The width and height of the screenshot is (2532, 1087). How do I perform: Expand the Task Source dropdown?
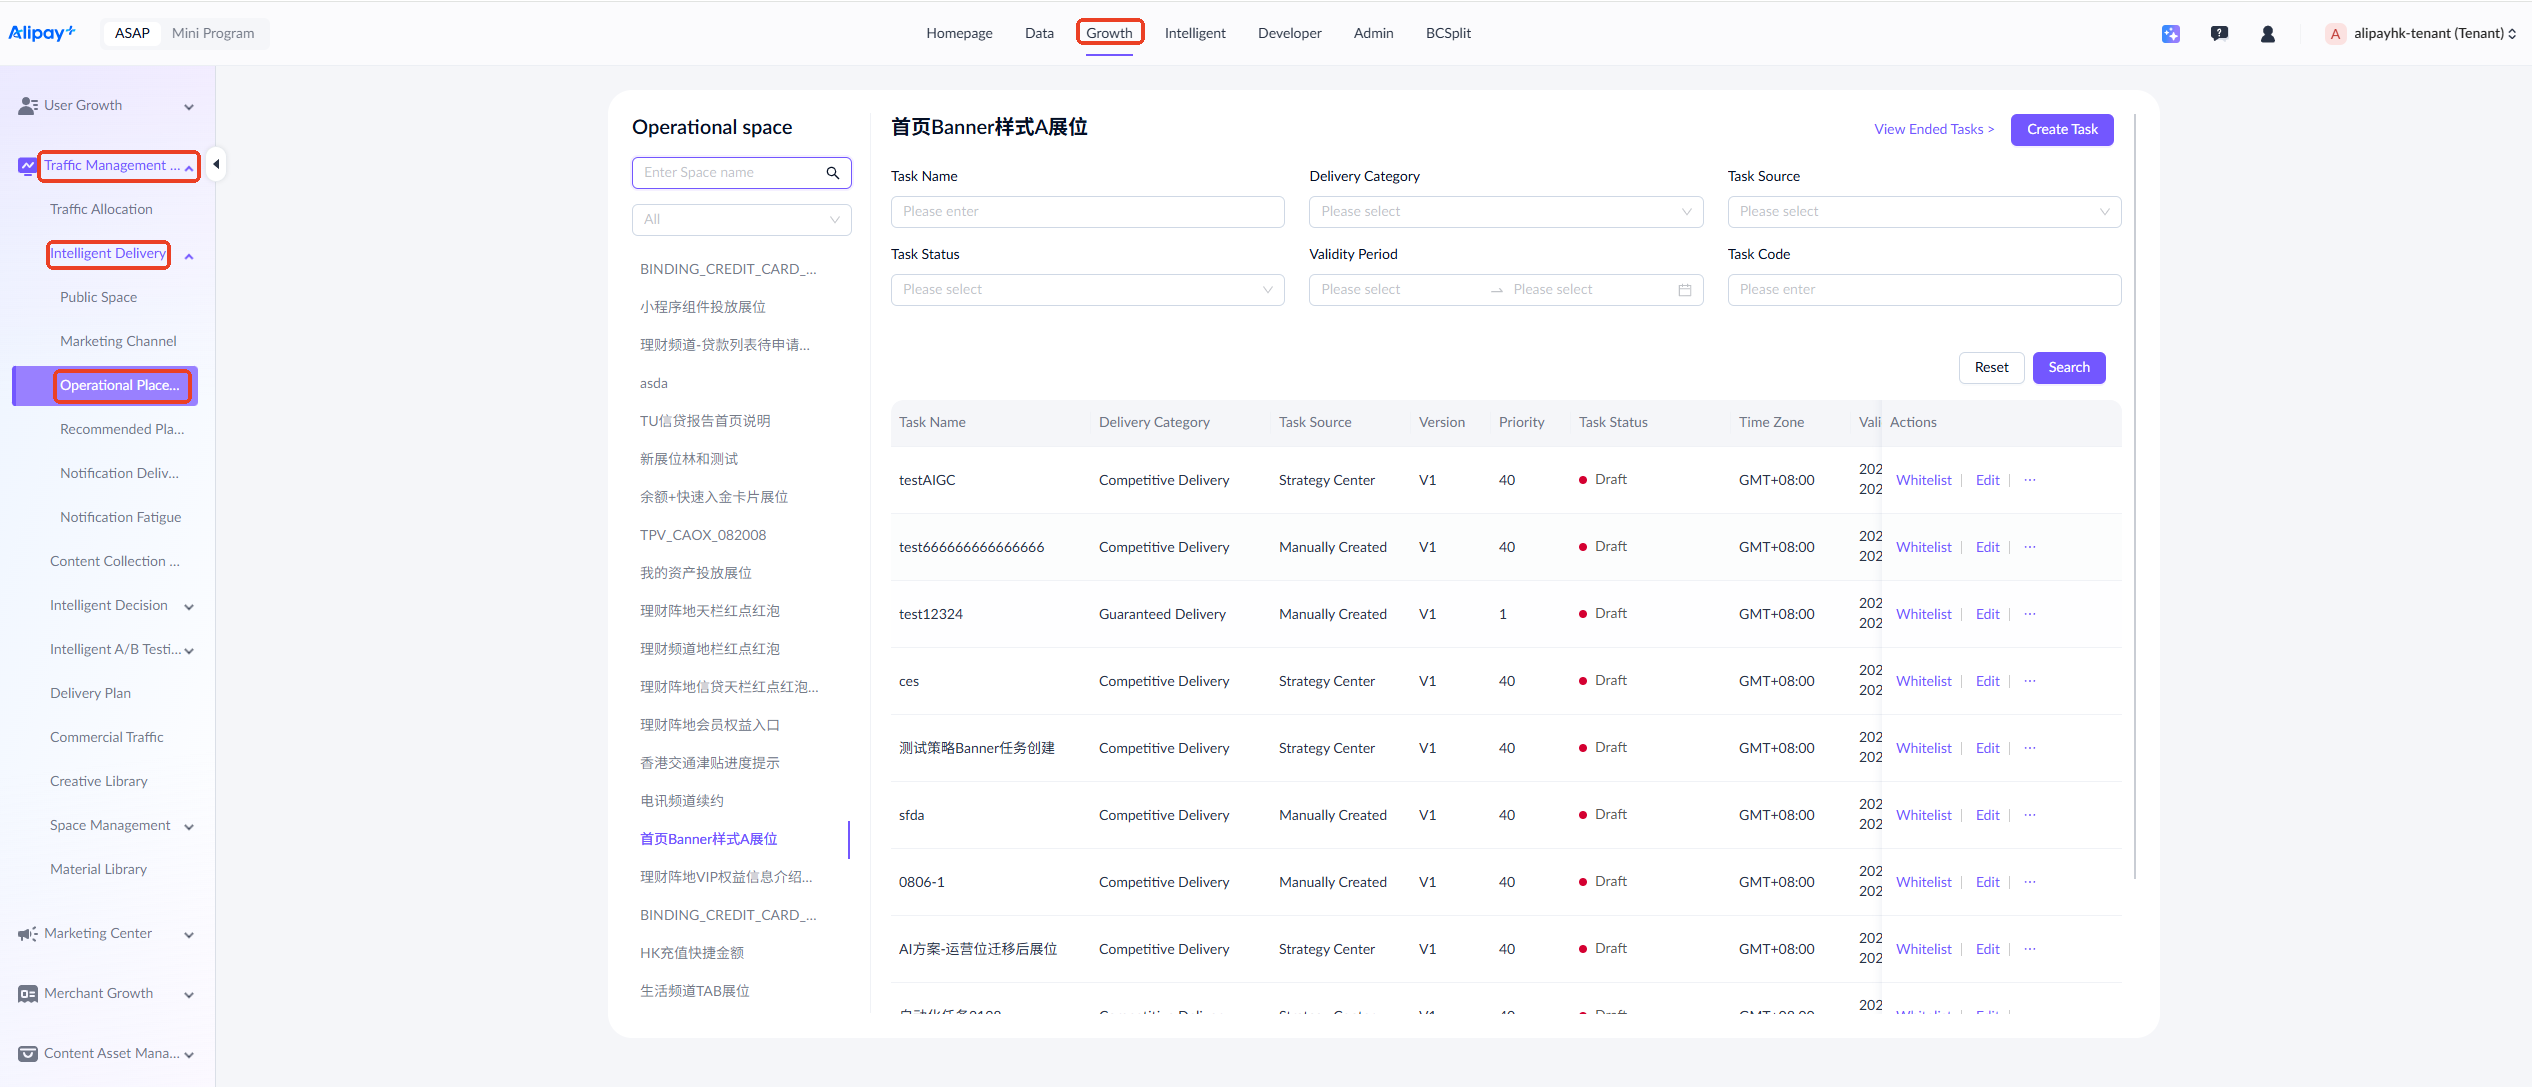pos(1923,212)
